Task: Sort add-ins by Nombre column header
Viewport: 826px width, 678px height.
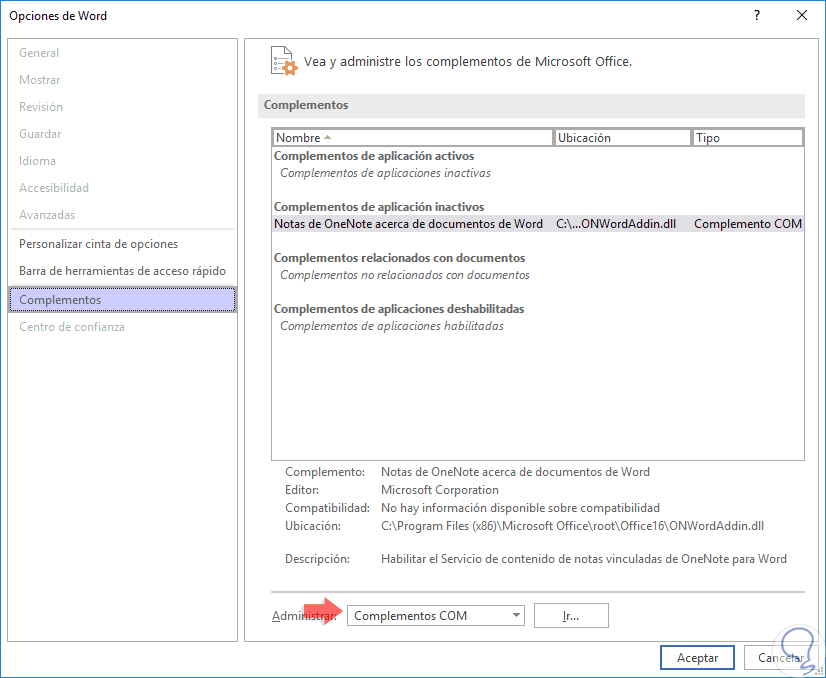Action: (x=413, y=137)
